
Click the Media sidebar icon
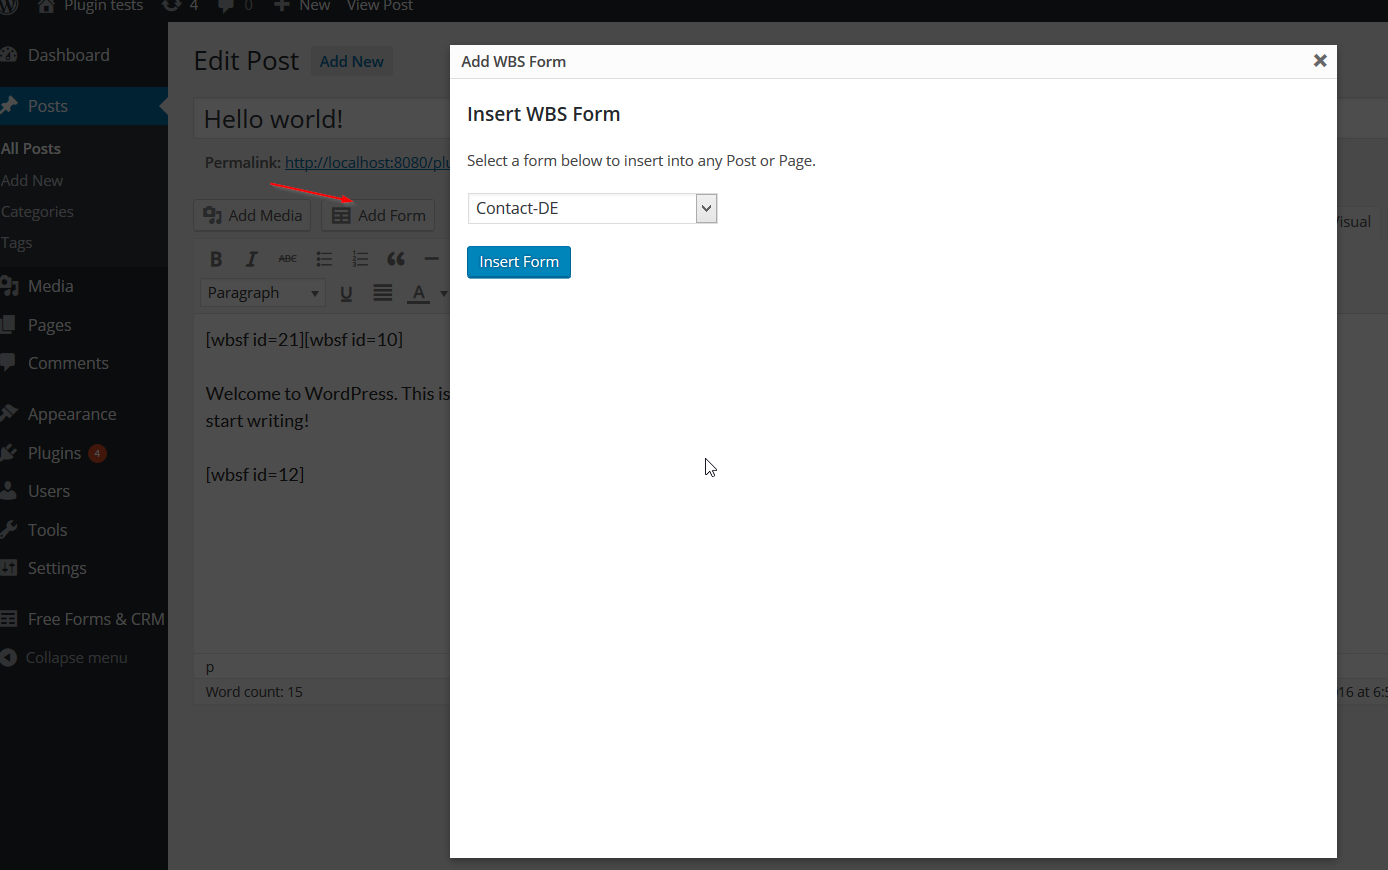[x=9, y=286]
